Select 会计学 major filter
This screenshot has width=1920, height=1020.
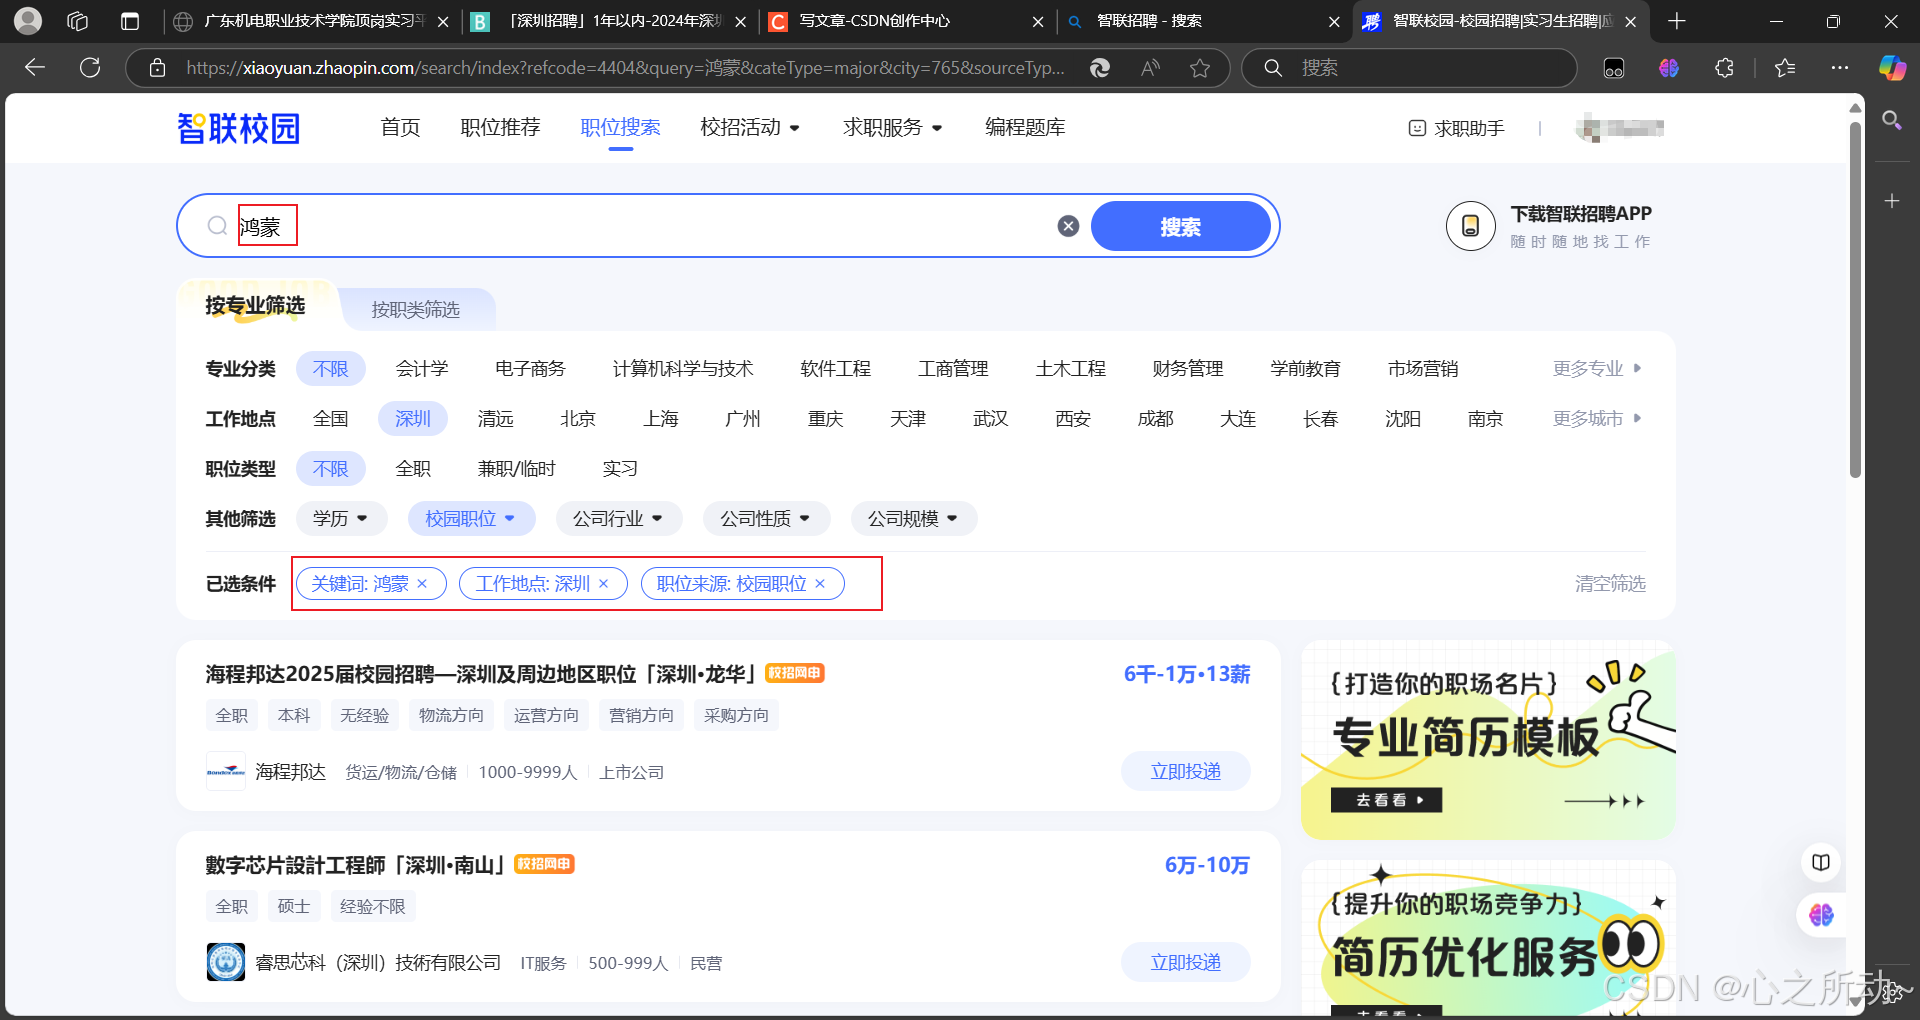(x=422, y=369)
